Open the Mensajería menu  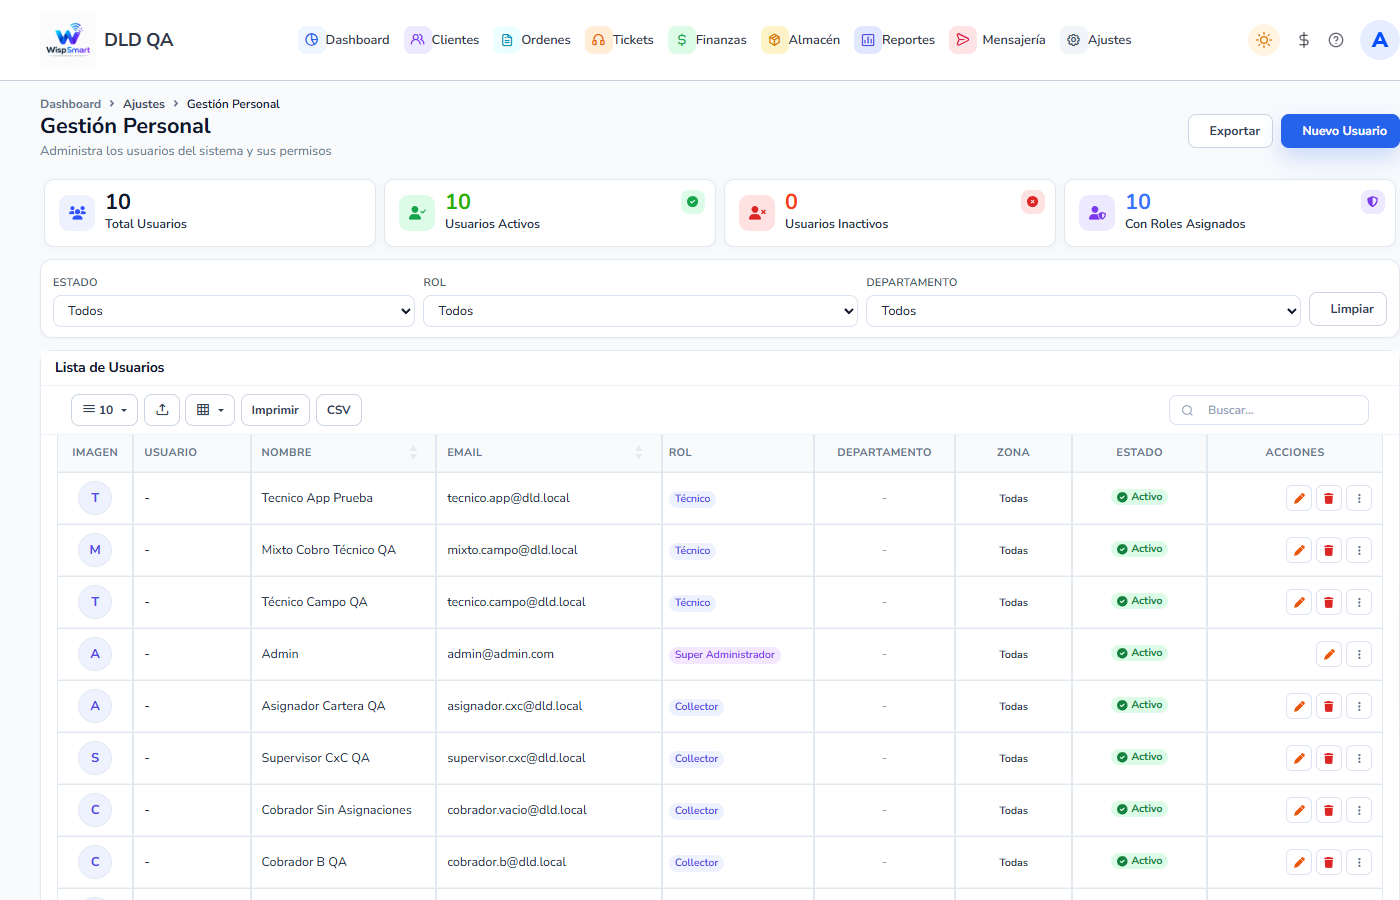point(999,40)
